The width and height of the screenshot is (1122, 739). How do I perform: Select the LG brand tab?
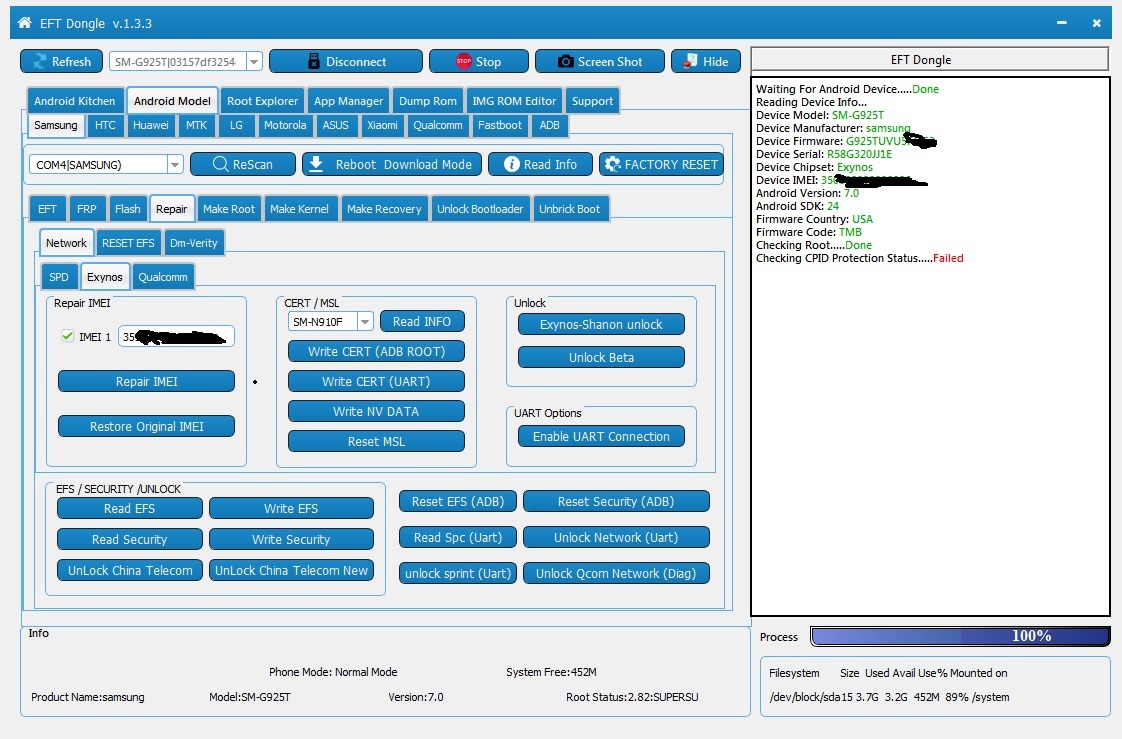click(236, 125)
